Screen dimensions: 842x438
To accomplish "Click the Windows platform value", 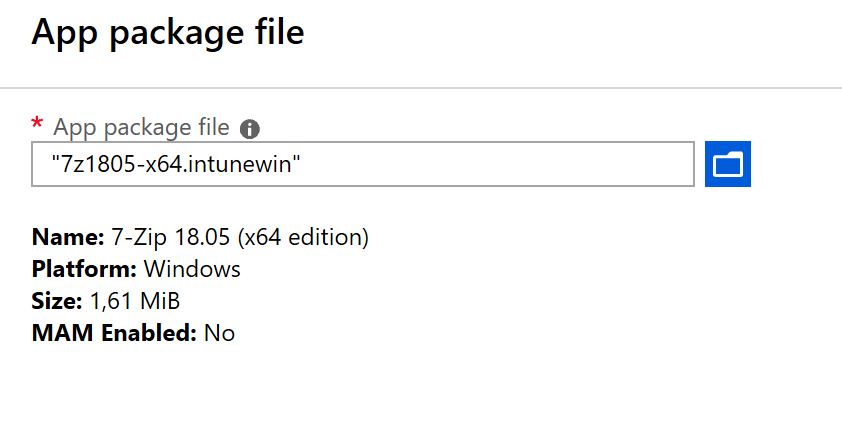I will (x=192, y=269).
